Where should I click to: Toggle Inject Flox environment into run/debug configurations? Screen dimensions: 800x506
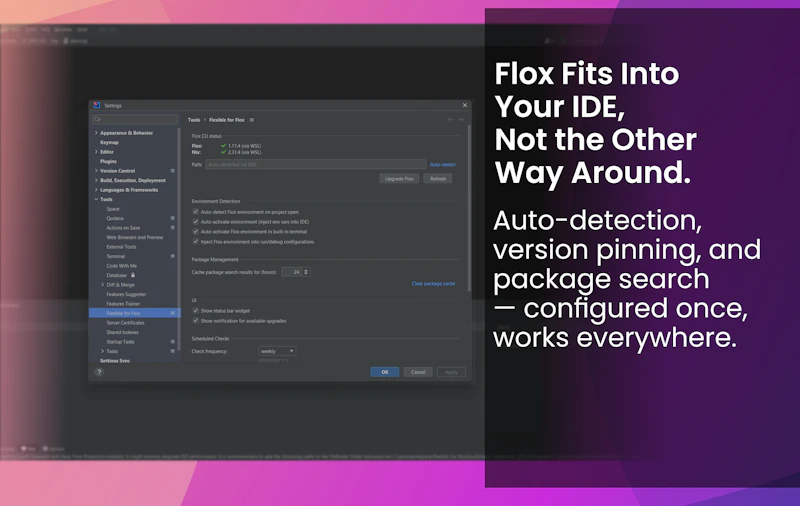pyautogui.click(x=195, y=242)
